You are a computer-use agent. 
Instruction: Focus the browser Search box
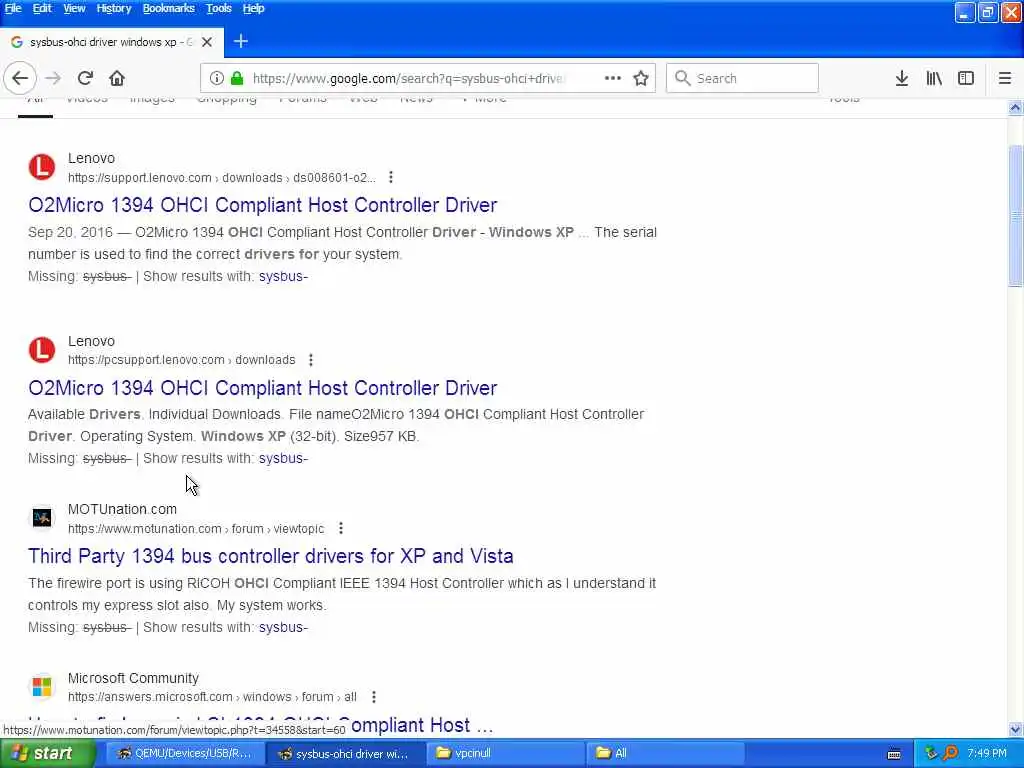(x=743, y=78)
